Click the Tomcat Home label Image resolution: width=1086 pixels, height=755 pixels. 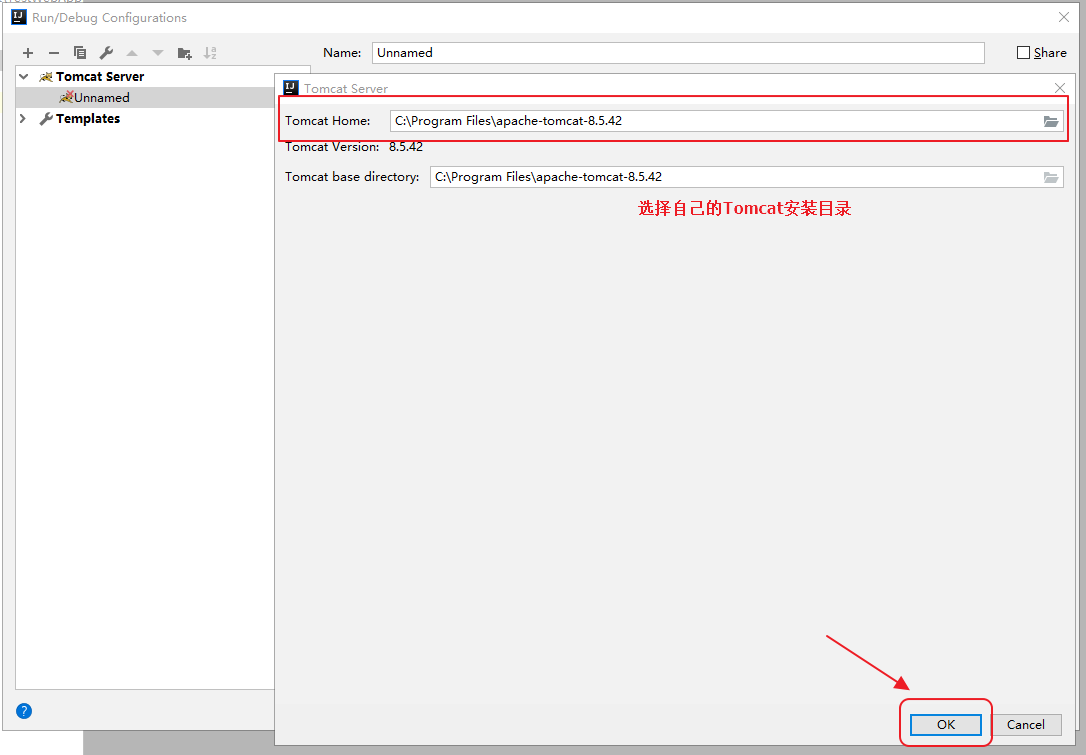point(328,121)
